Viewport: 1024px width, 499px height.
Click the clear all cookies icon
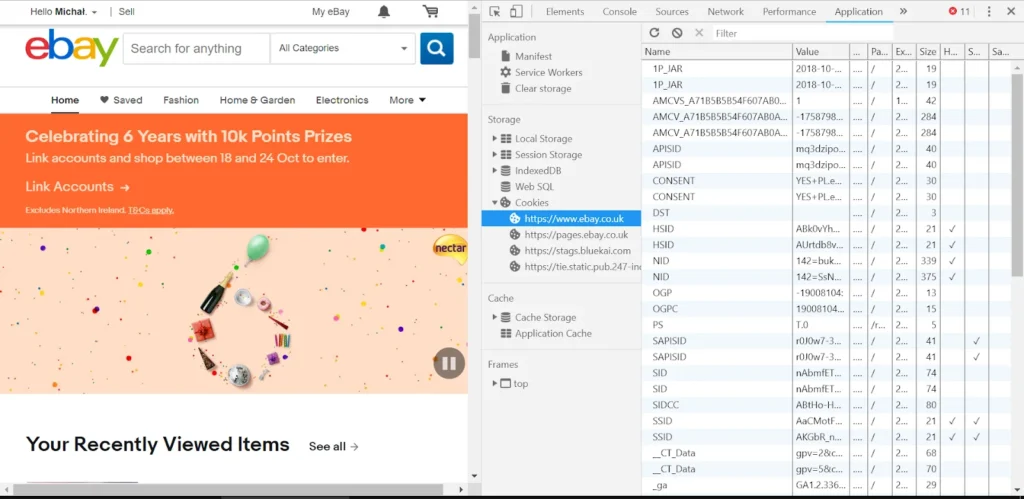coord(677,33)
